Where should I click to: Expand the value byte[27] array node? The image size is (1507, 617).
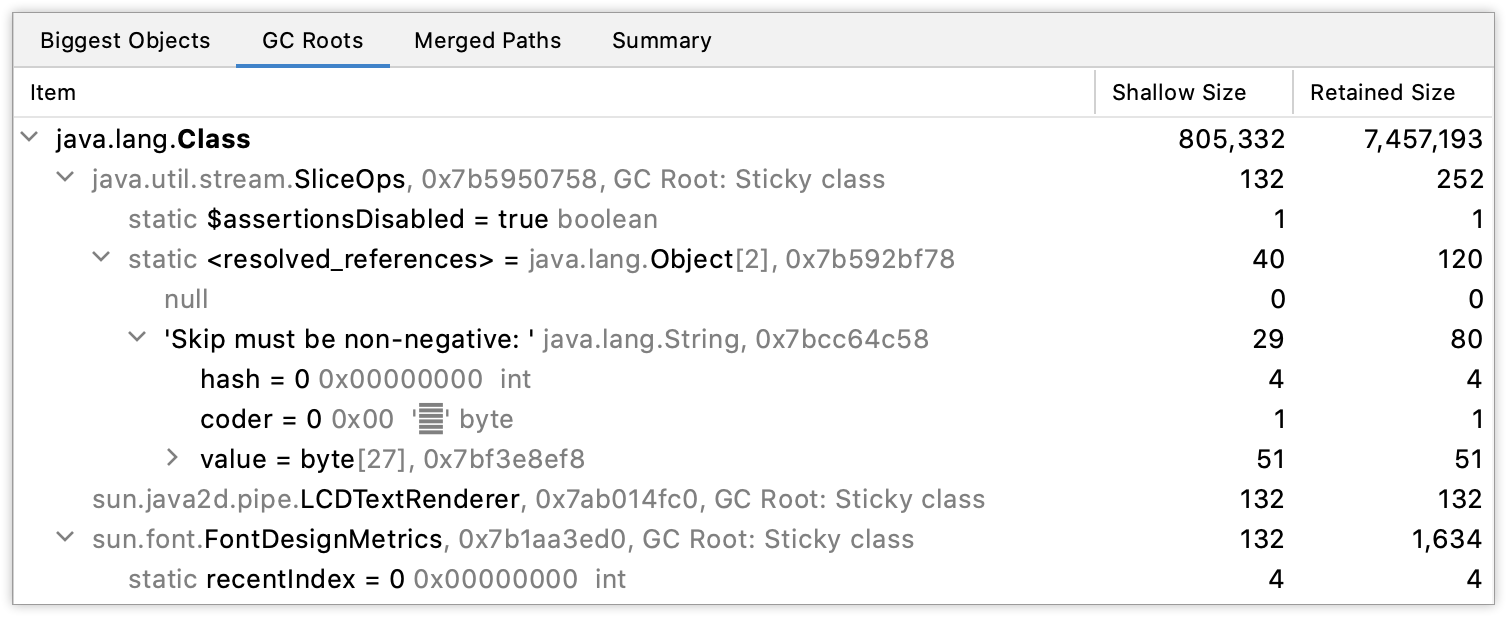coord(171,458)
